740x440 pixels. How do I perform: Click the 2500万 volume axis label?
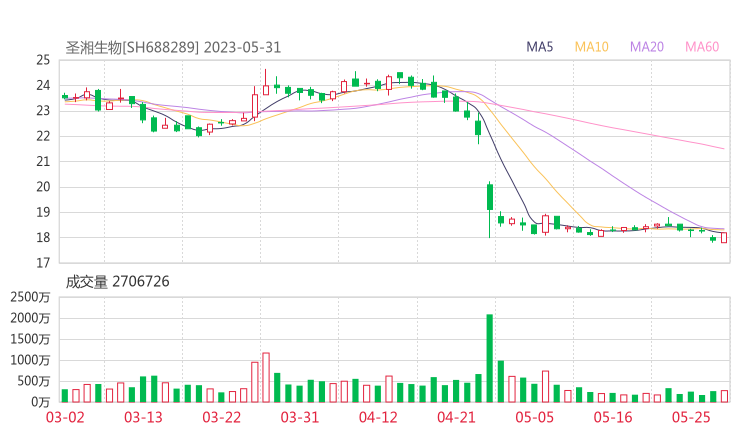coord(30,297)
